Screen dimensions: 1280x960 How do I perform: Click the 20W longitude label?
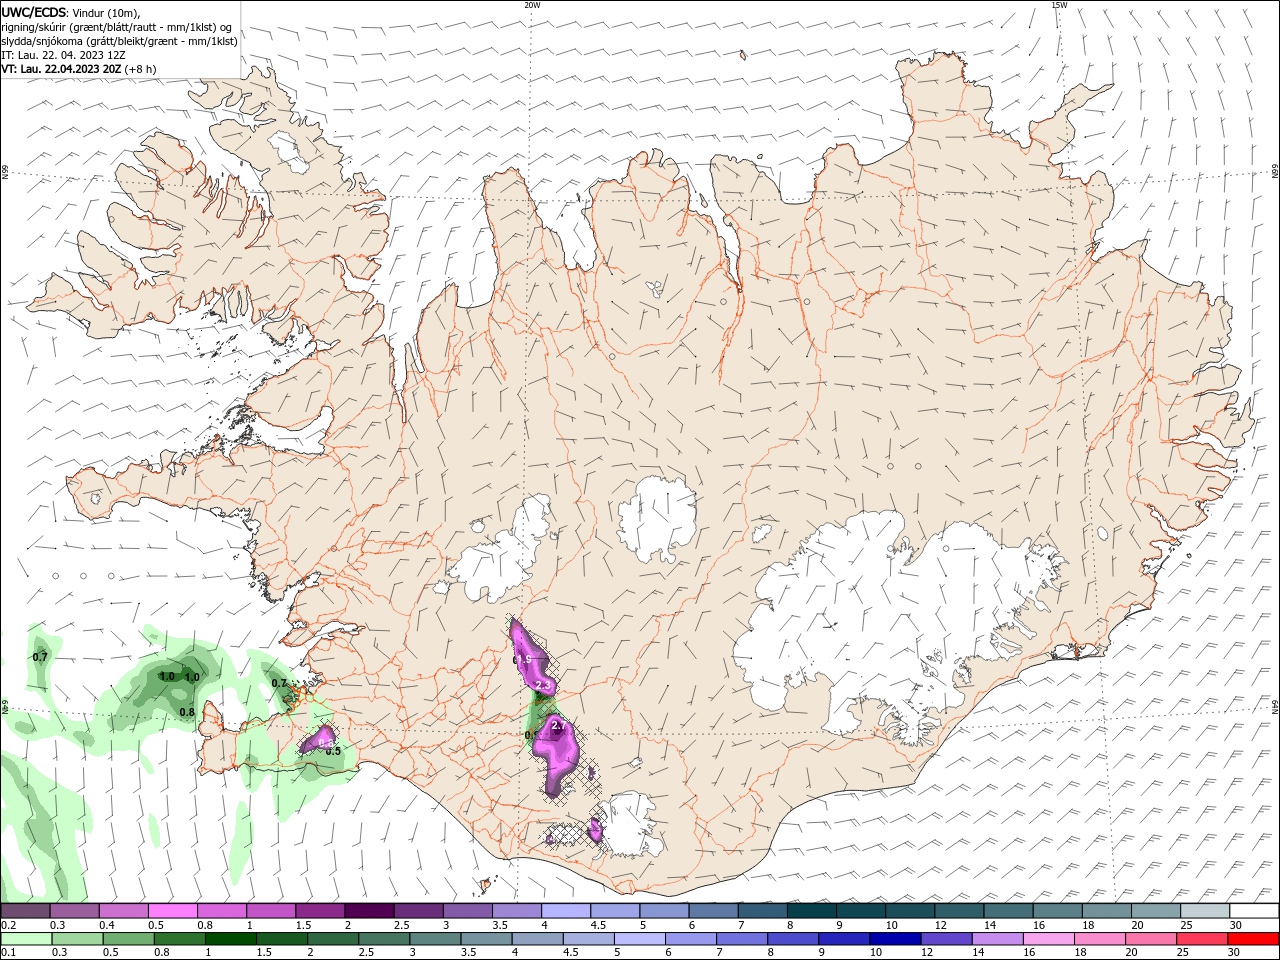pos(532,5)
